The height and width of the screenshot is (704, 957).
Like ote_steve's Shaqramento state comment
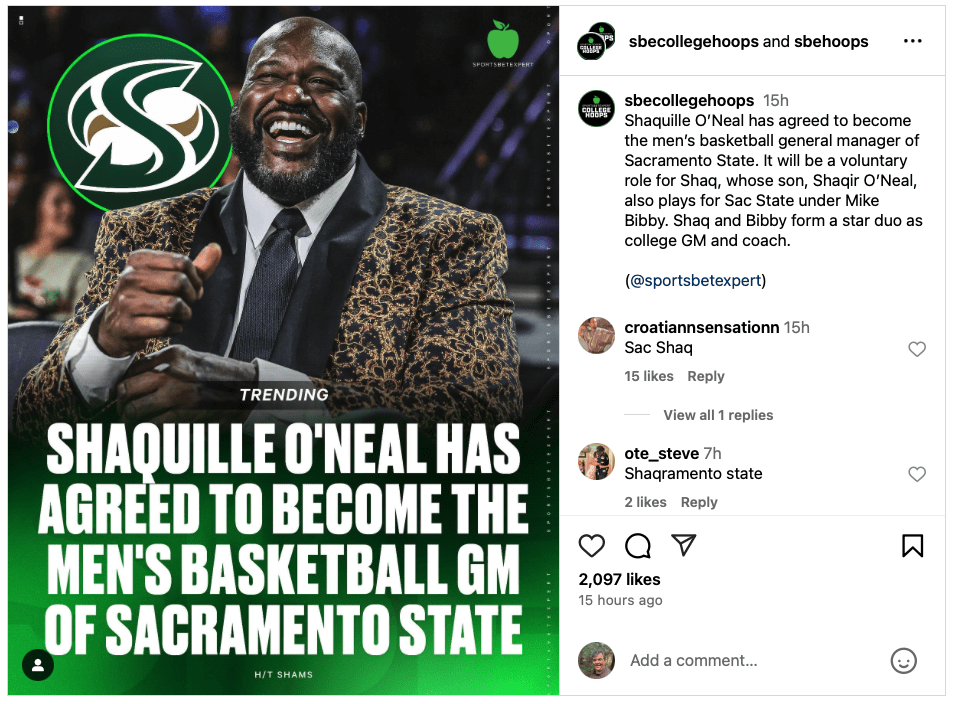tap(917, 474)
